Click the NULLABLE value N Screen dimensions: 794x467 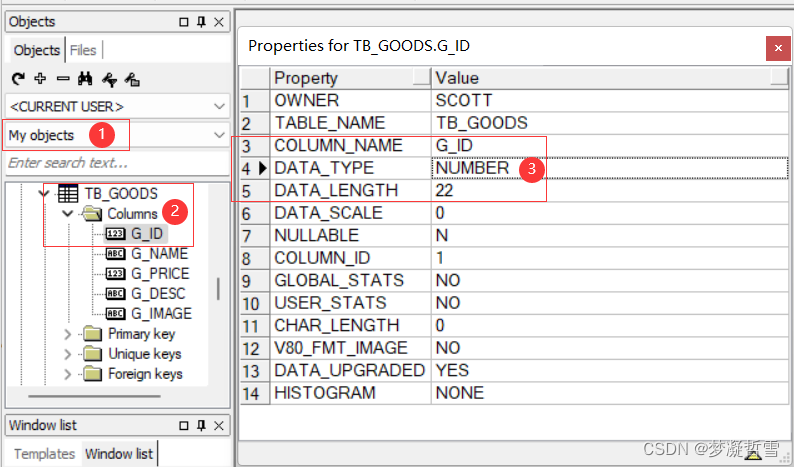(610, 236)
